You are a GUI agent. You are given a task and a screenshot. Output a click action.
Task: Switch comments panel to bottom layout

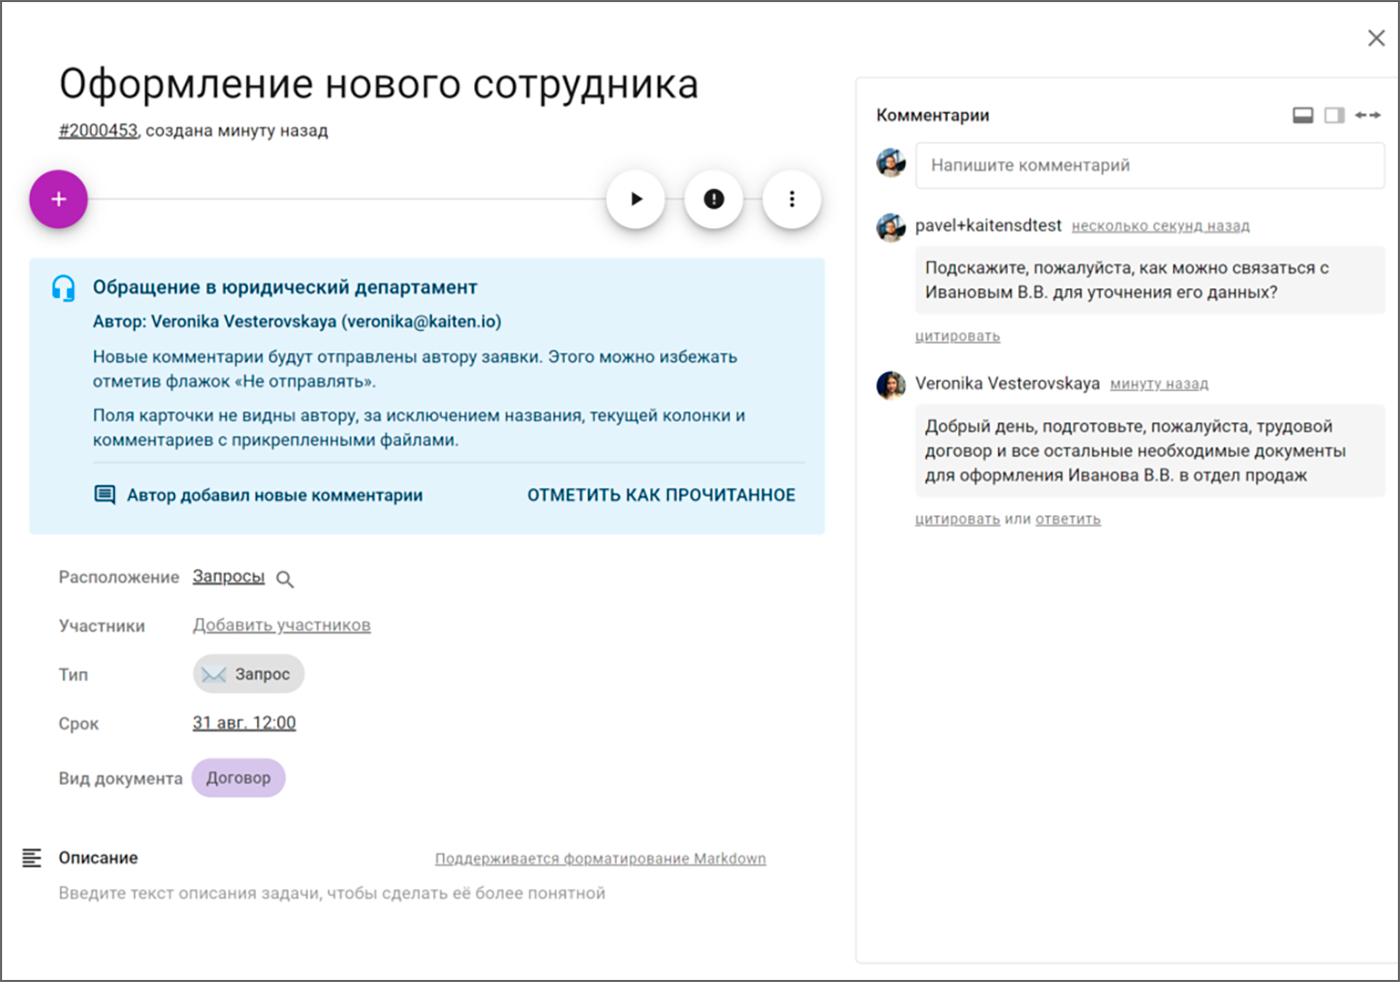[x=1303, y=115]
